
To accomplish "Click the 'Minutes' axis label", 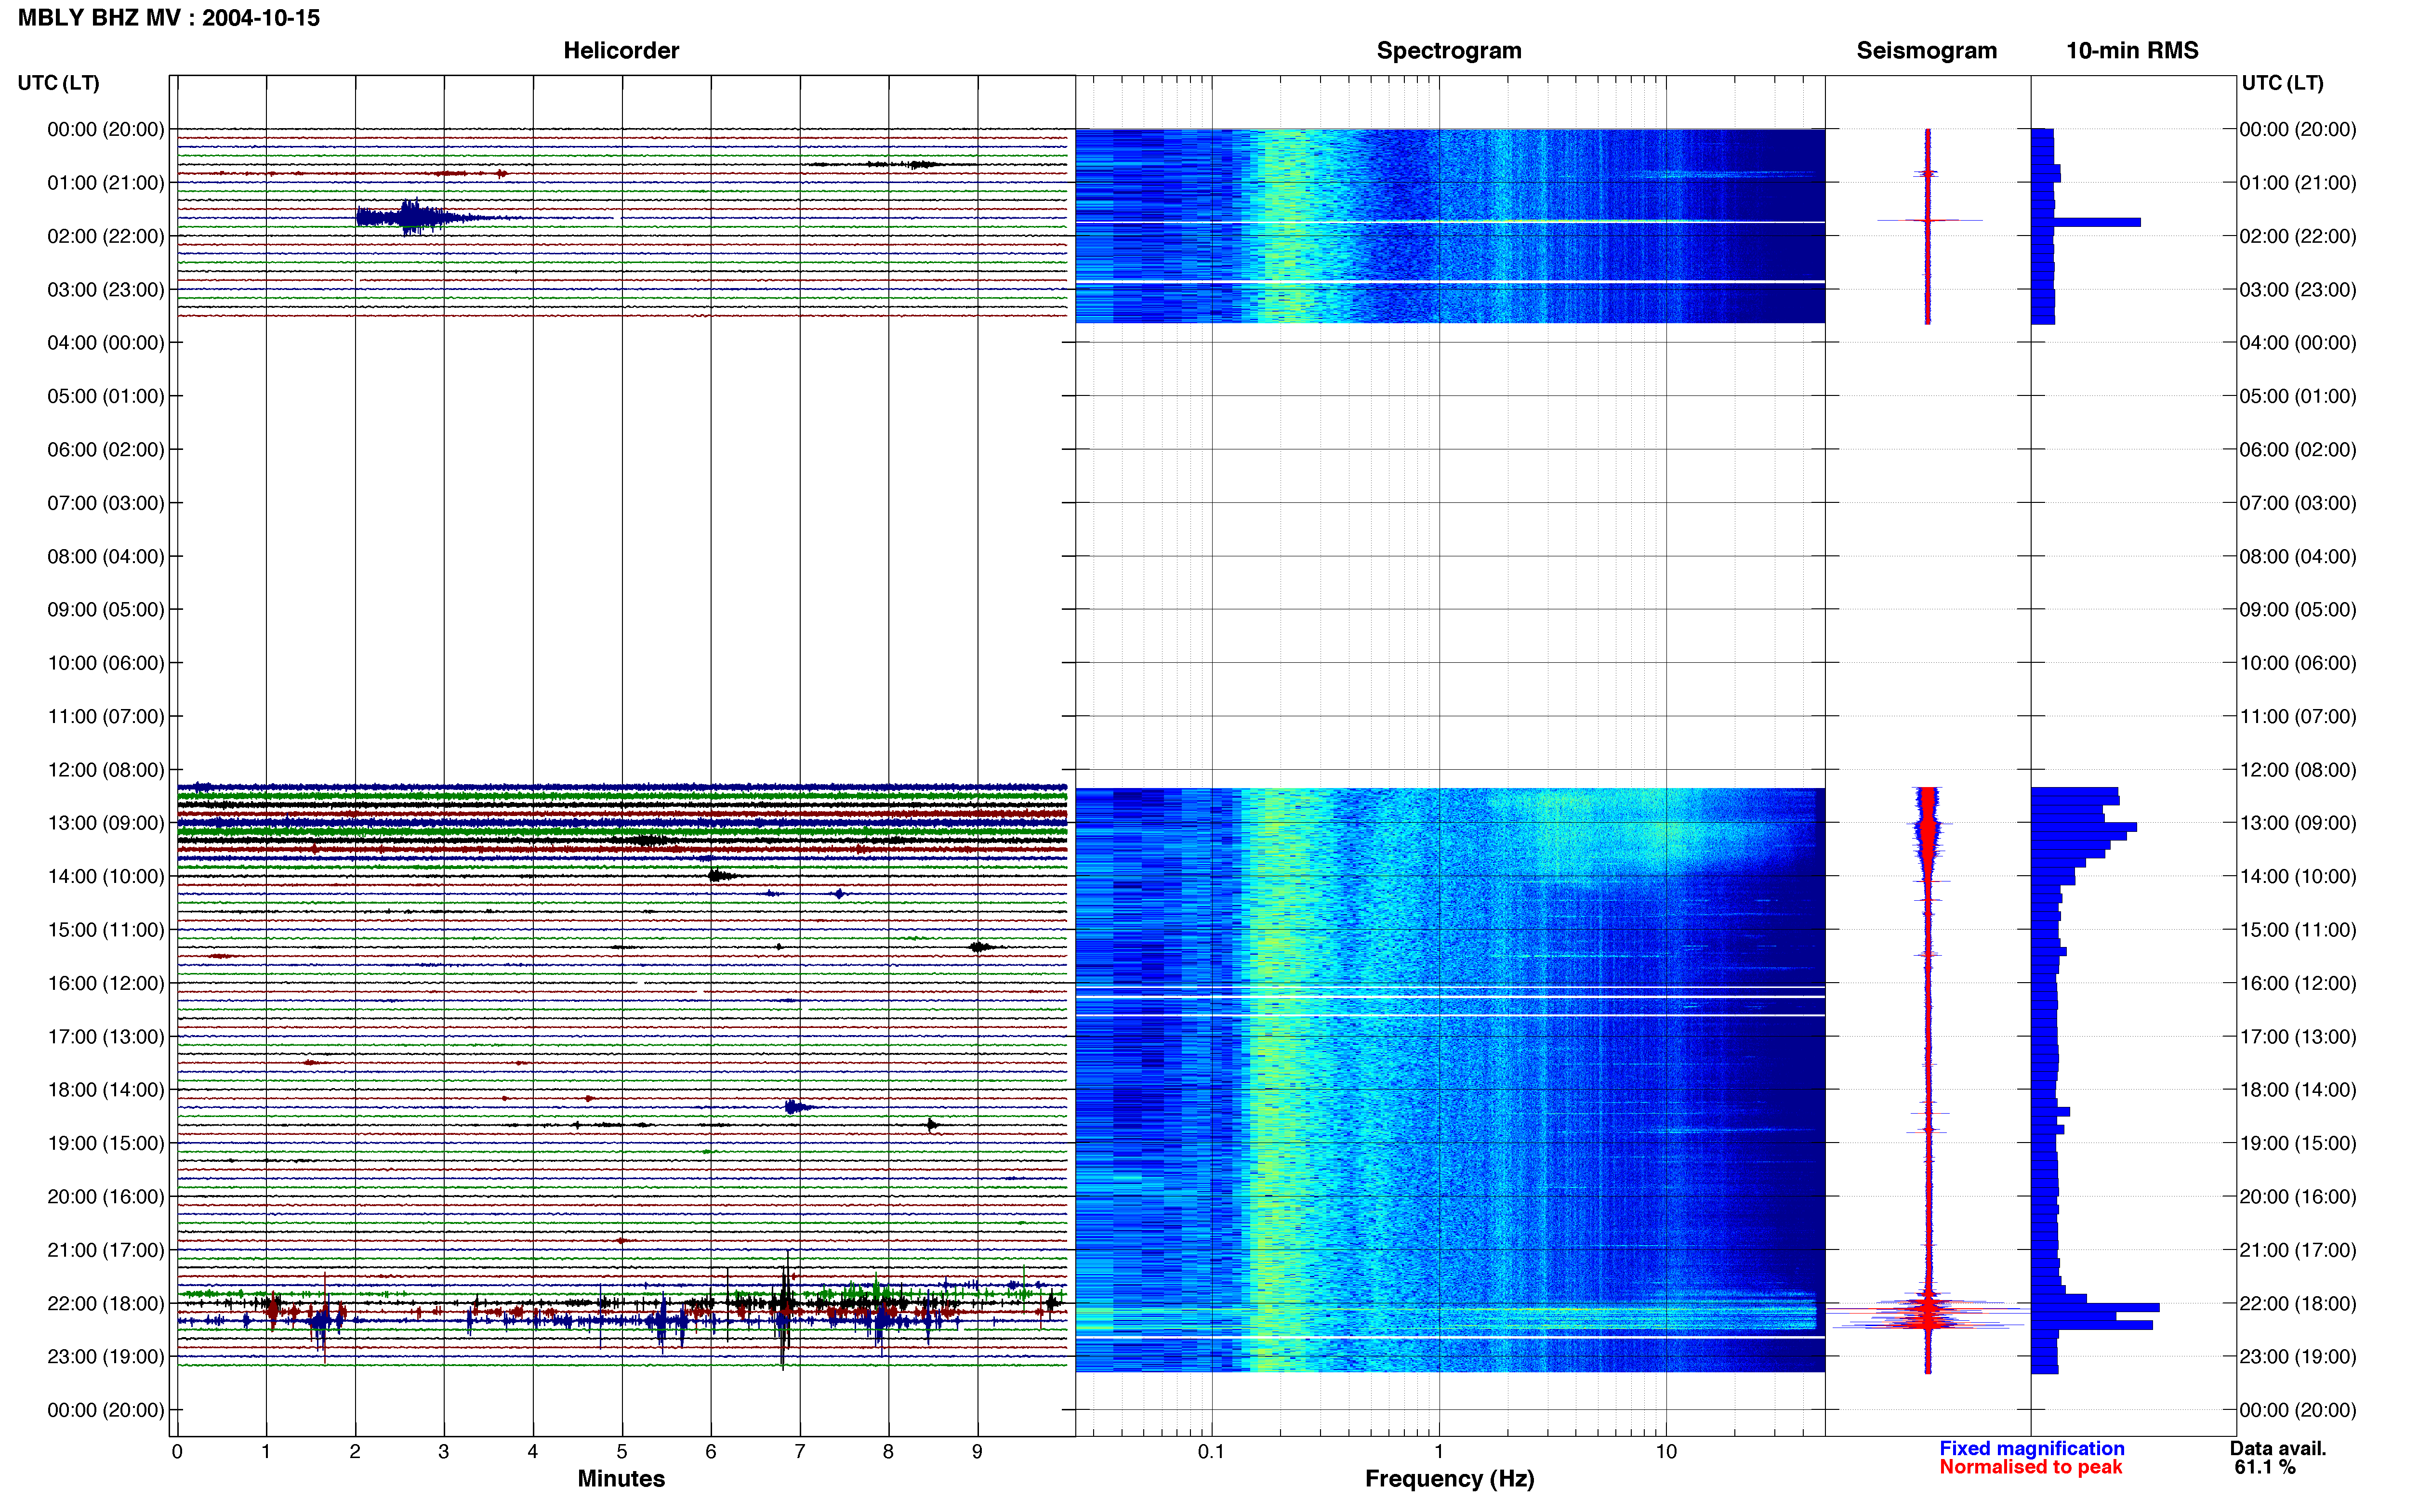I will [621, 1479].
